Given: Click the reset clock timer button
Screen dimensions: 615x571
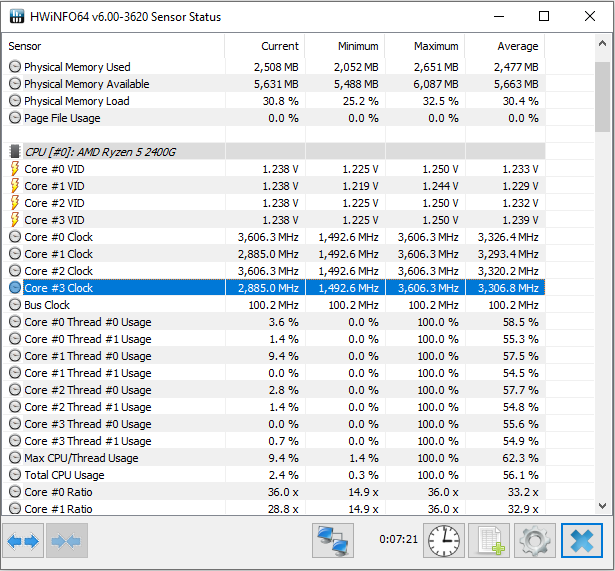Looking at the screenshot, I should coord(444,541).
